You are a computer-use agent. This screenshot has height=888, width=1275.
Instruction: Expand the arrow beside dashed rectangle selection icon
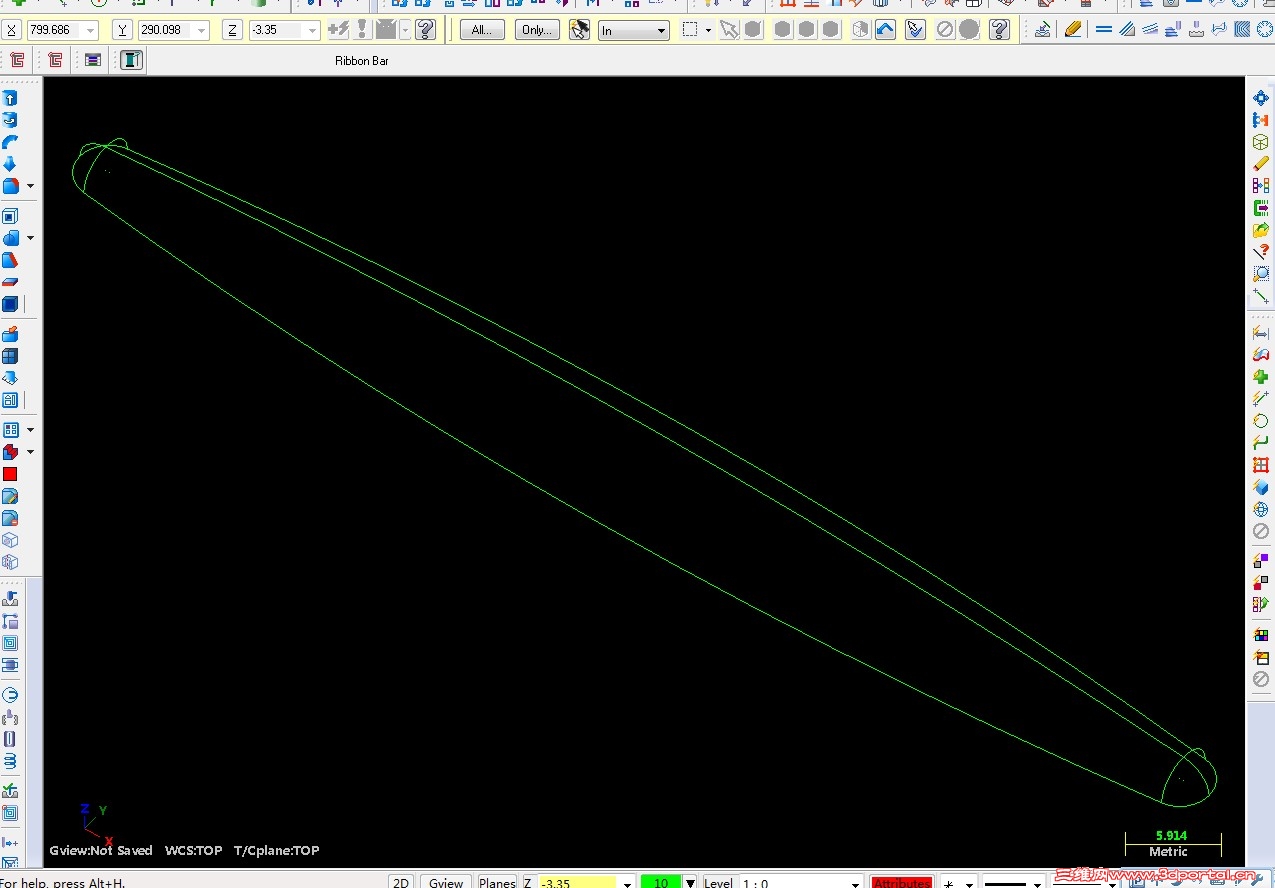(x=708, y=31)
